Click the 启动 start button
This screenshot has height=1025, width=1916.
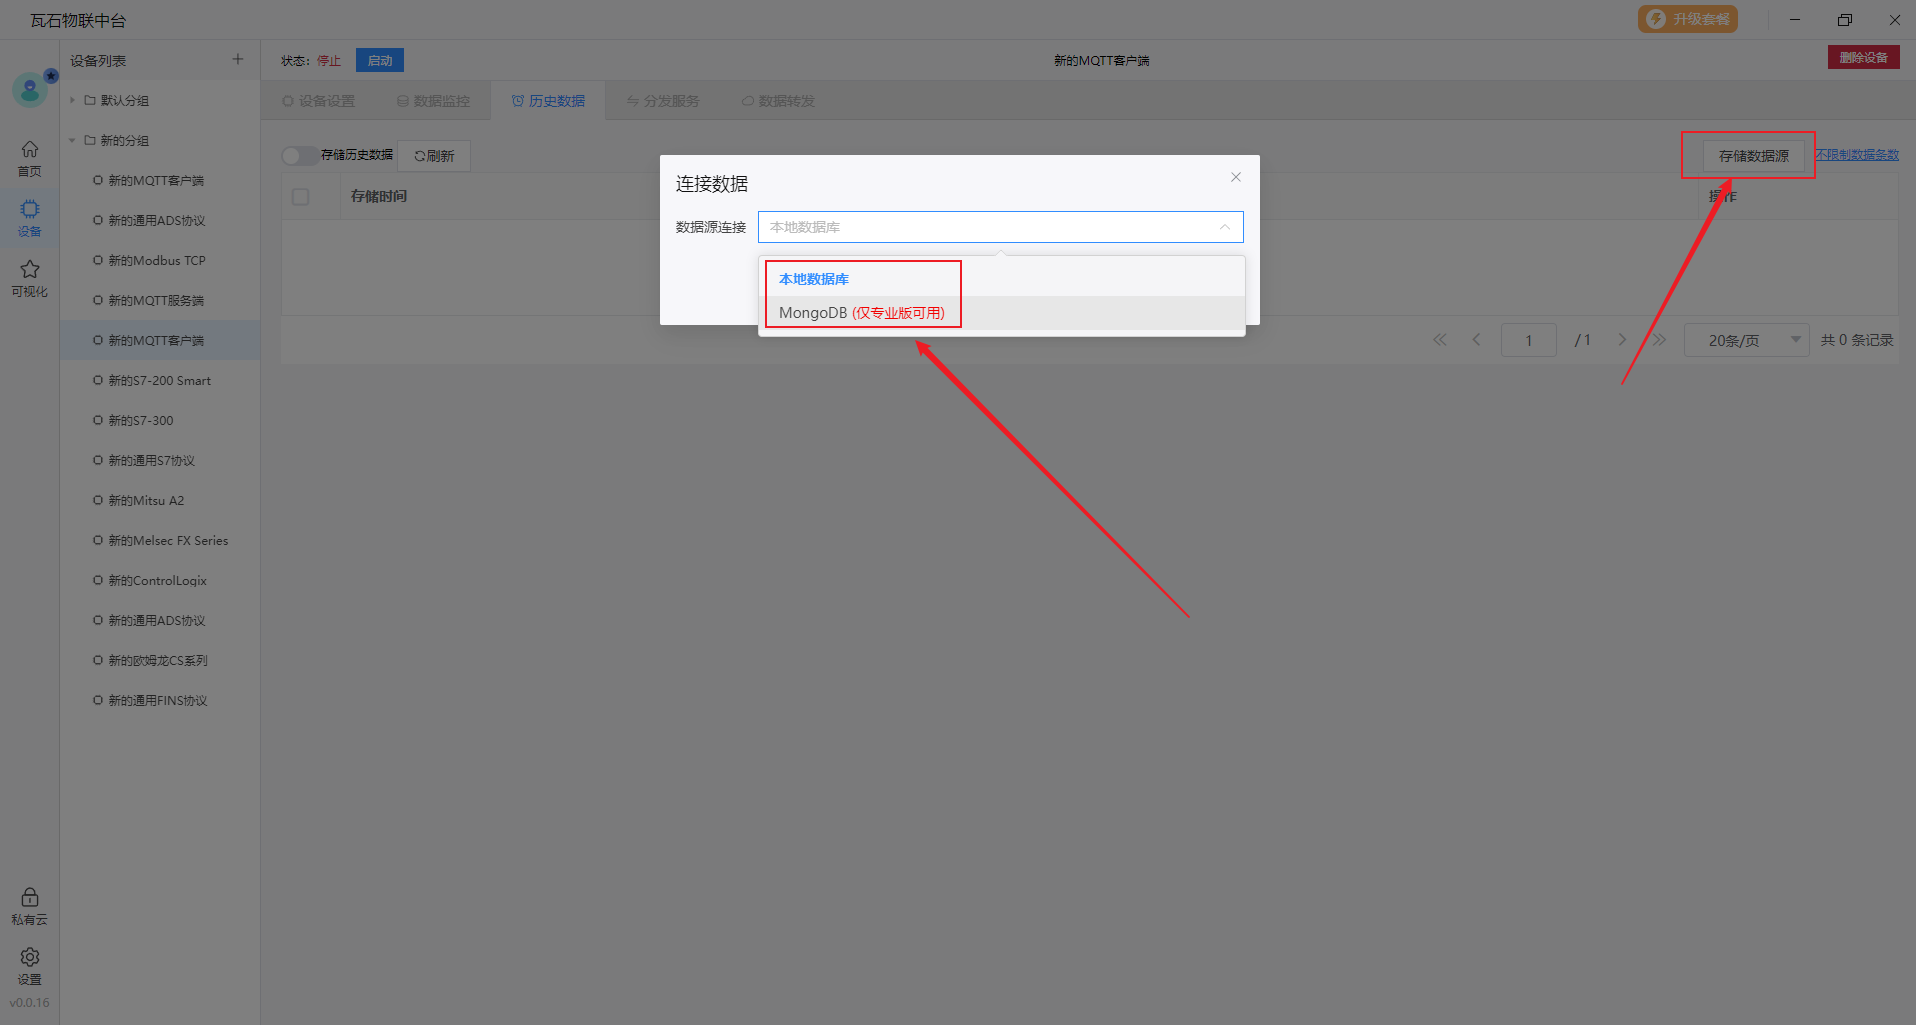pyautogui.click(x=380, y=61)
